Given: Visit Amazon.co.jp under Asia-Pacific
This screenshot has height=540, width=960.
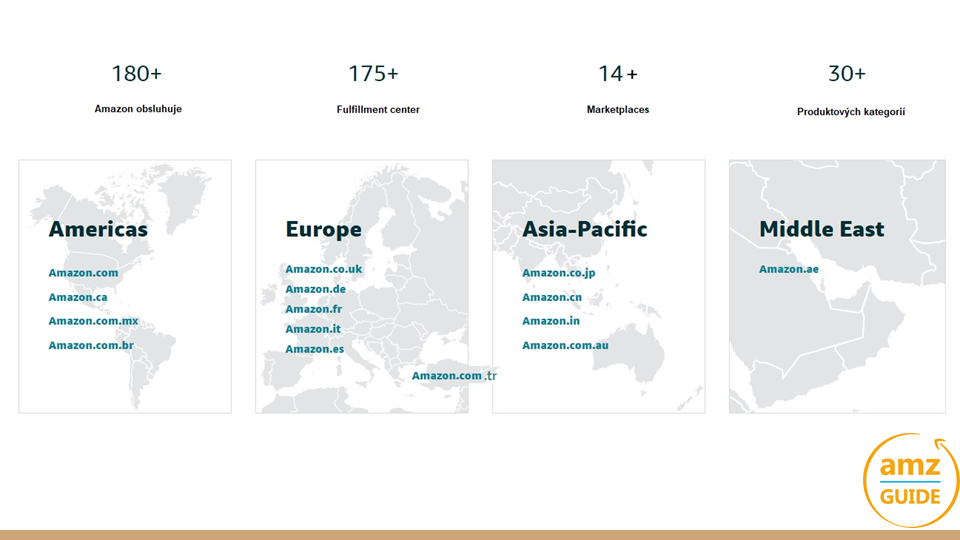Looking at the screenshot, I should click(x=558, y=272).
